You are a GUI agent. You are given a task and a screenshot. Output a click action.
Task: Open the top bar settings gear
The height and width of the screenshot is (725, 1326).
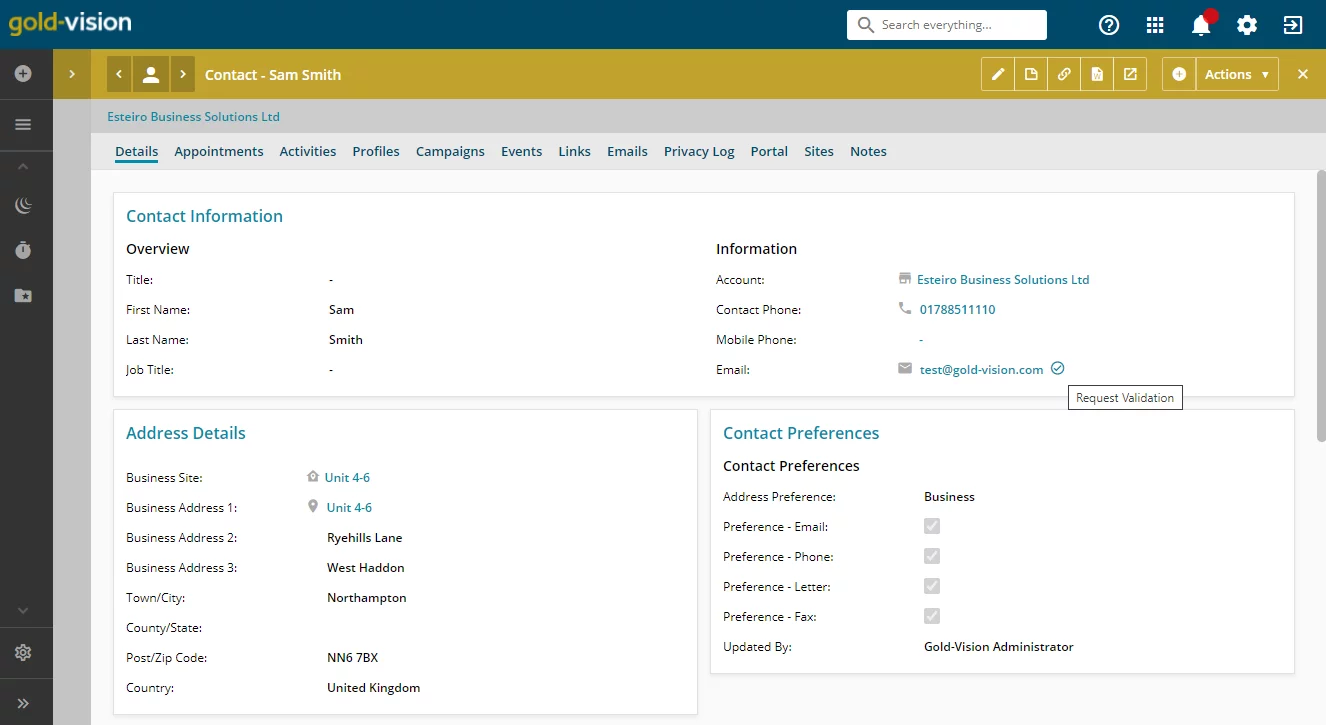point(1247,25)
